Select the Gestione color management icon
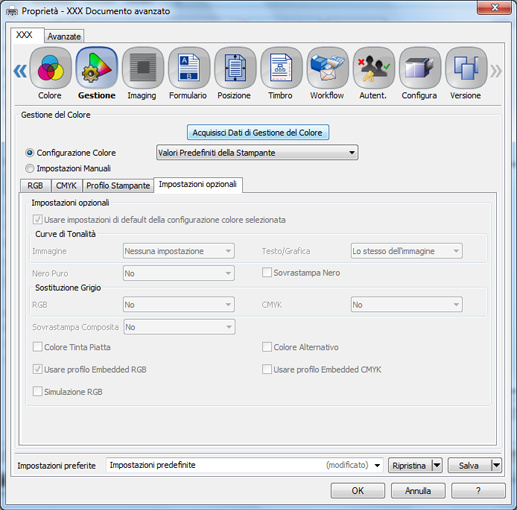The height and width of the screenshot is (510, 517). 97,68
